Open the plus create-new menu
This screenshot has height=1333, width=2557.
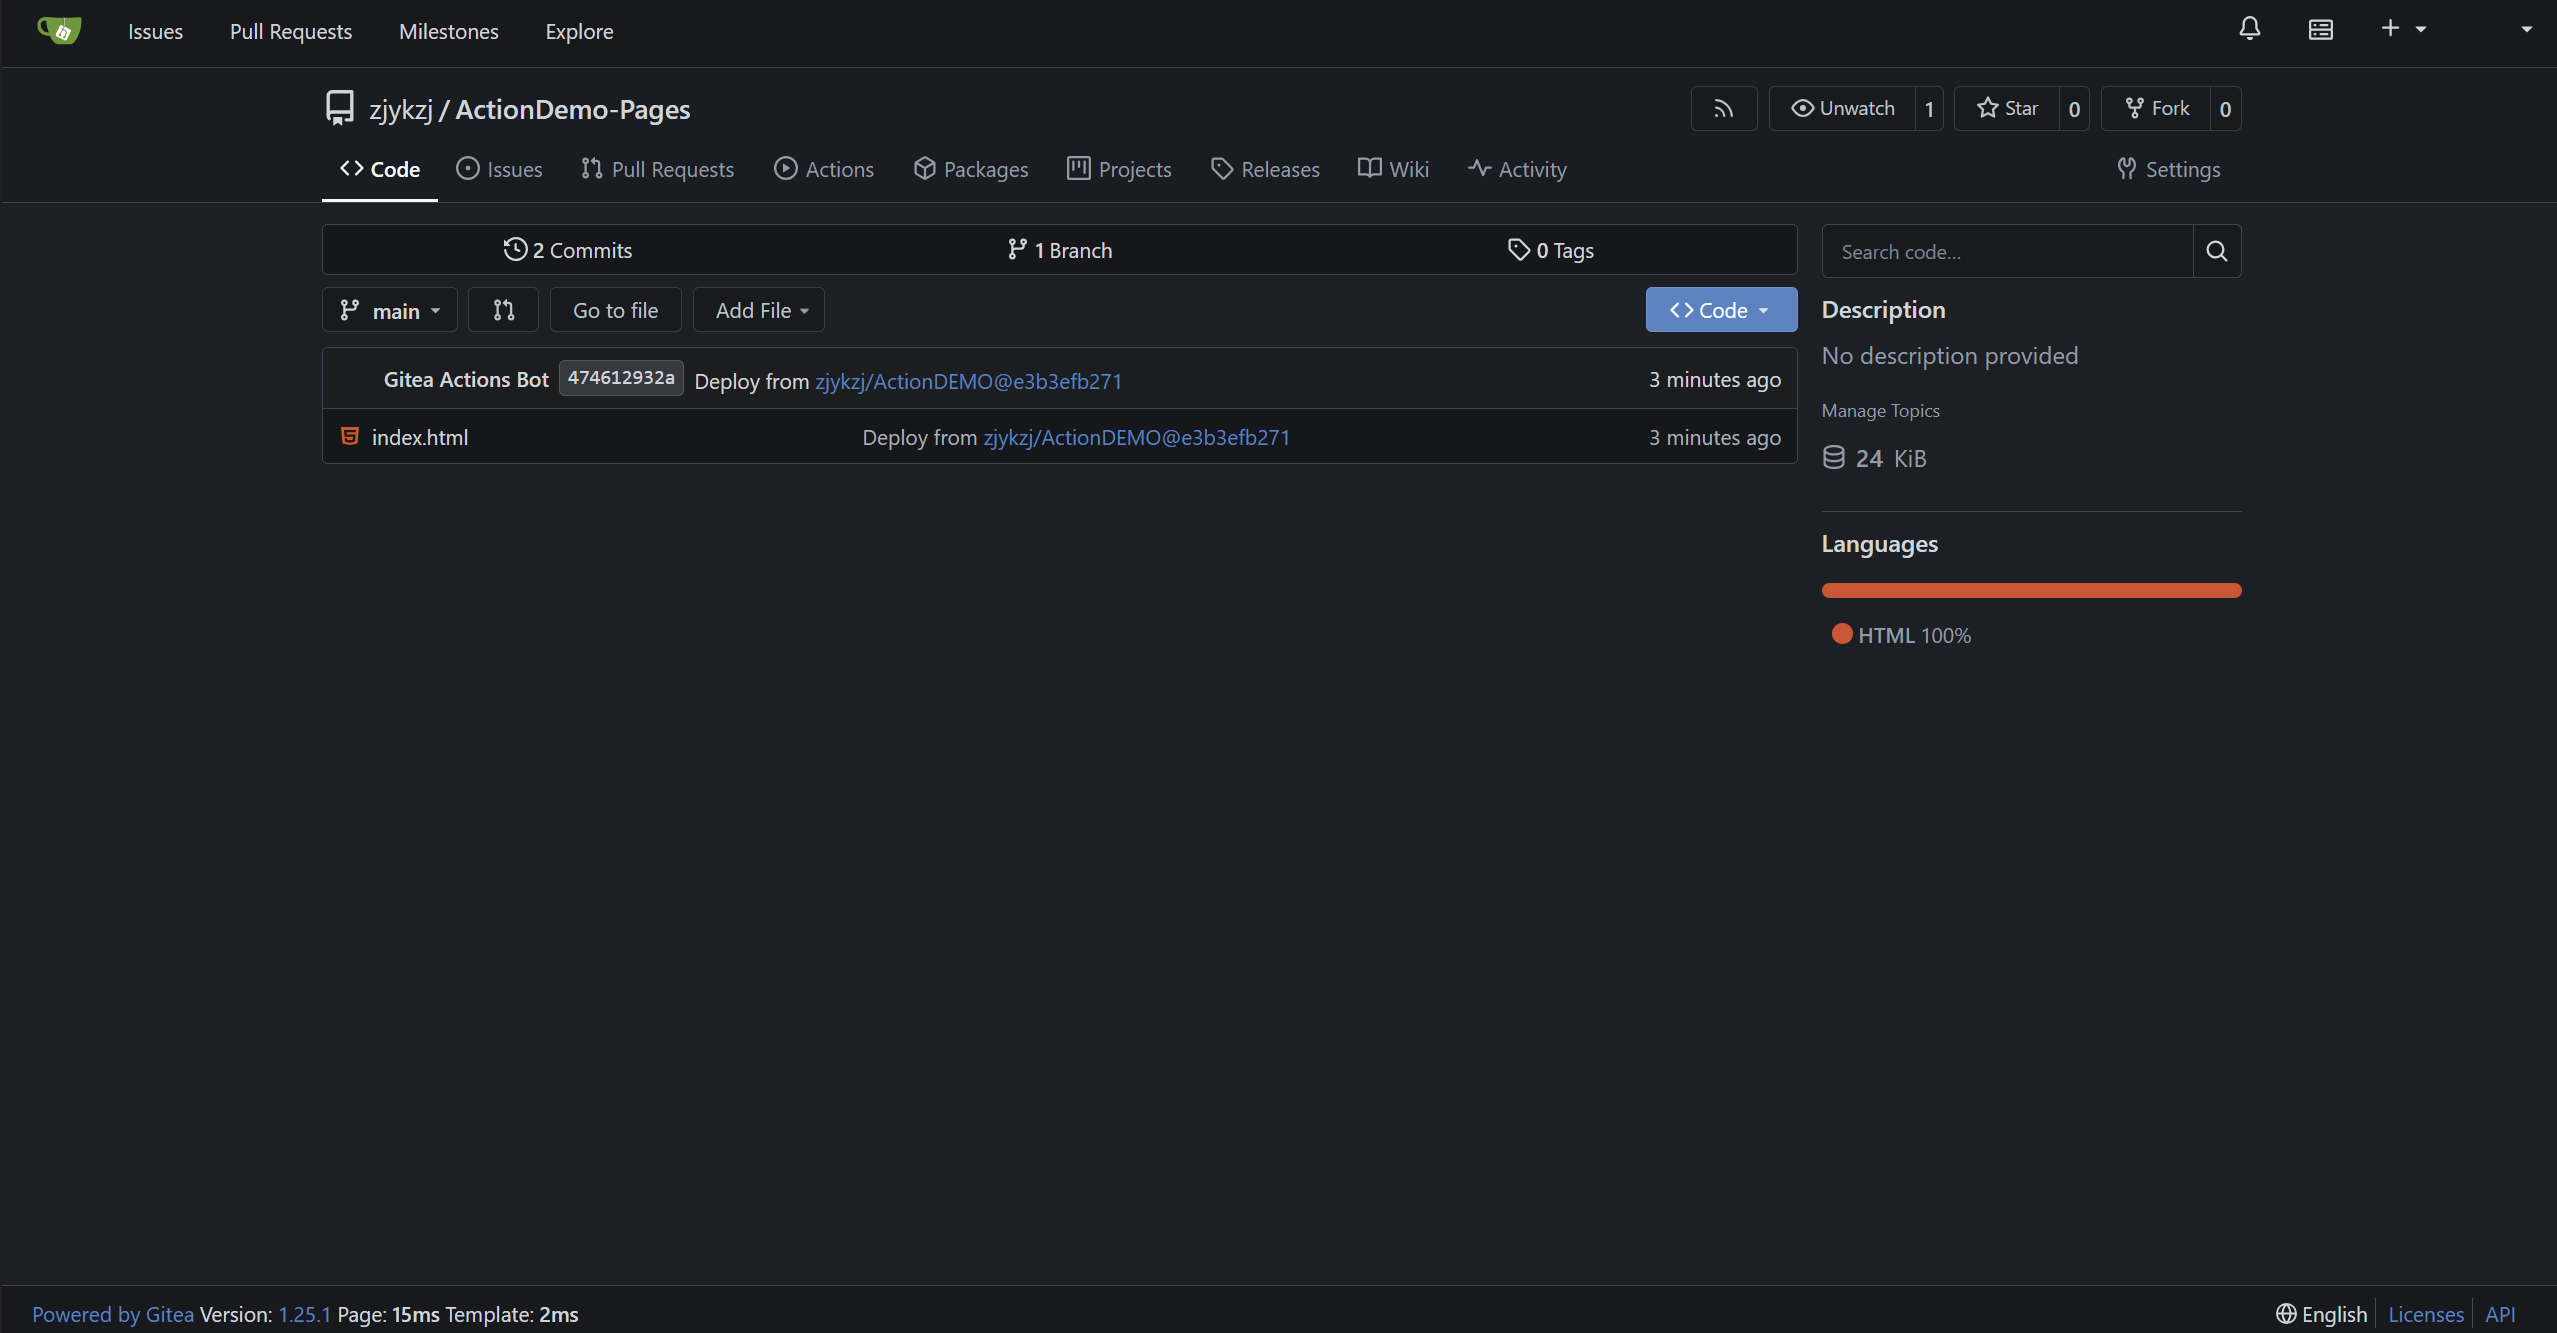[2402, 29]
